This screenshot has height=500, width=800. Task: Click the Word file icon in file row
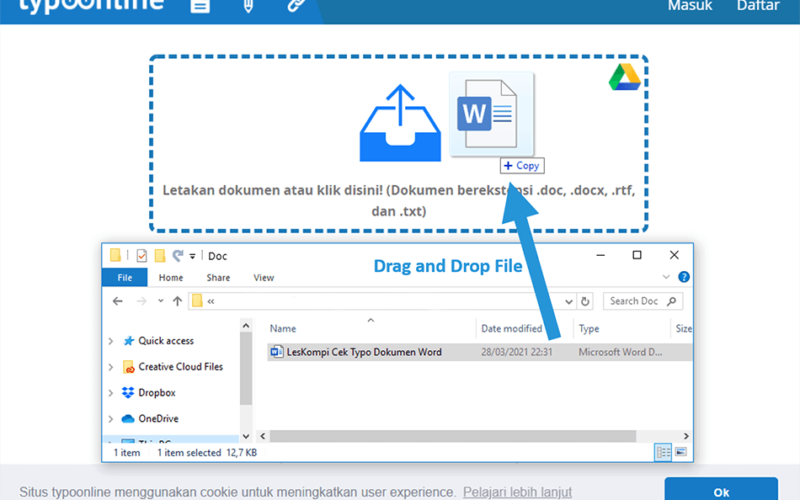tap(277, 352)
